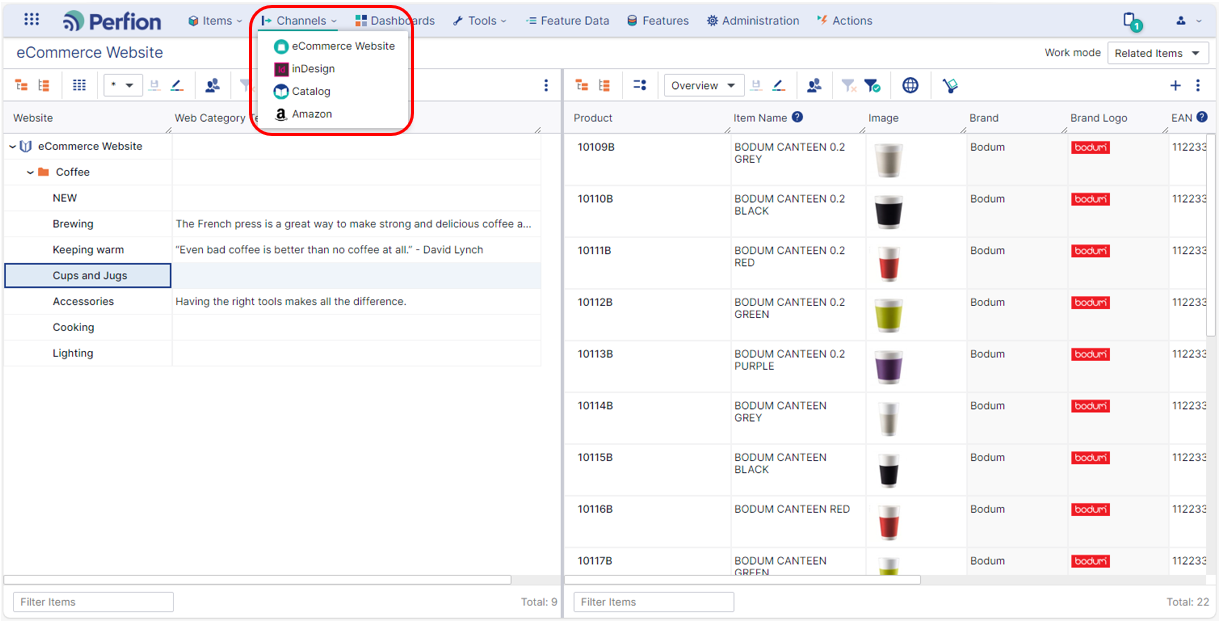Open the right panel three-dot menu
Image resolution: width=1222 pixels, height=621 pixels.
pyautogui.click(x=1198, y=85)
